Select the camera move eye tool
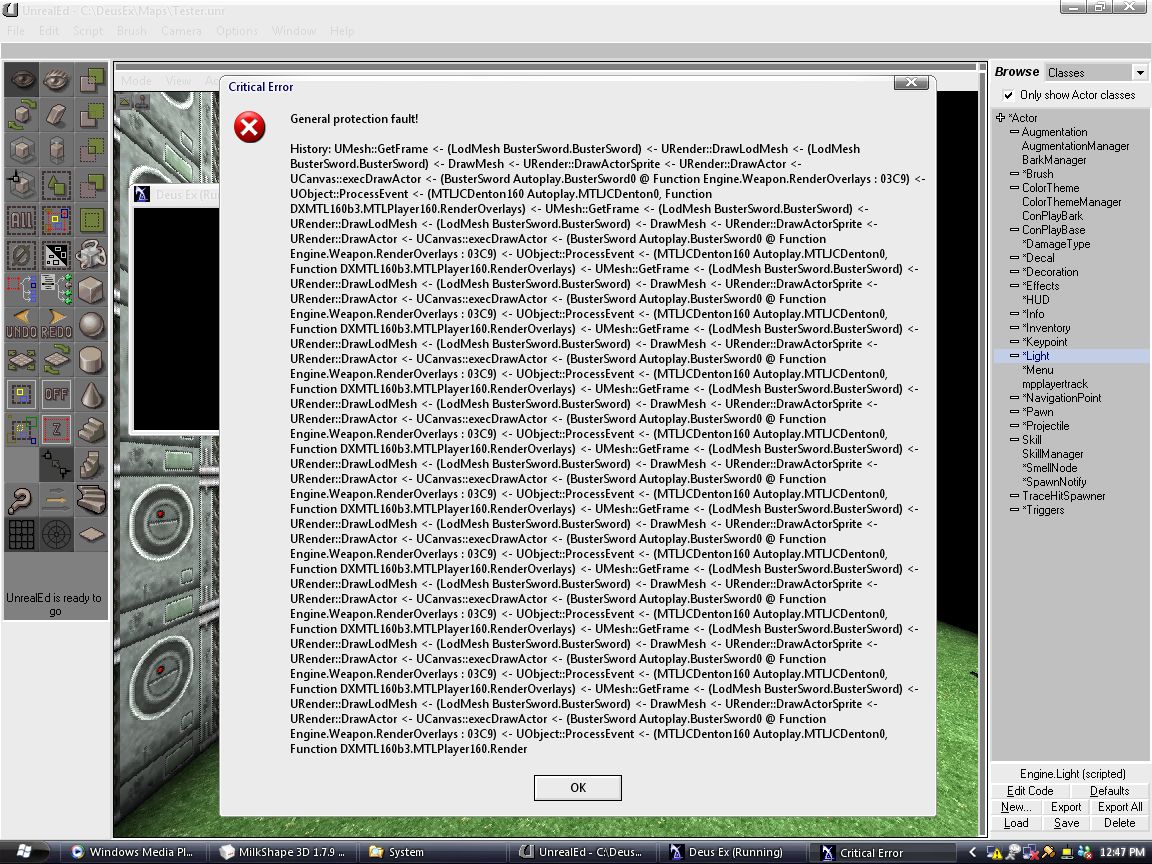This screenshot has height=864, width=1152. click(x=21, y=79)
